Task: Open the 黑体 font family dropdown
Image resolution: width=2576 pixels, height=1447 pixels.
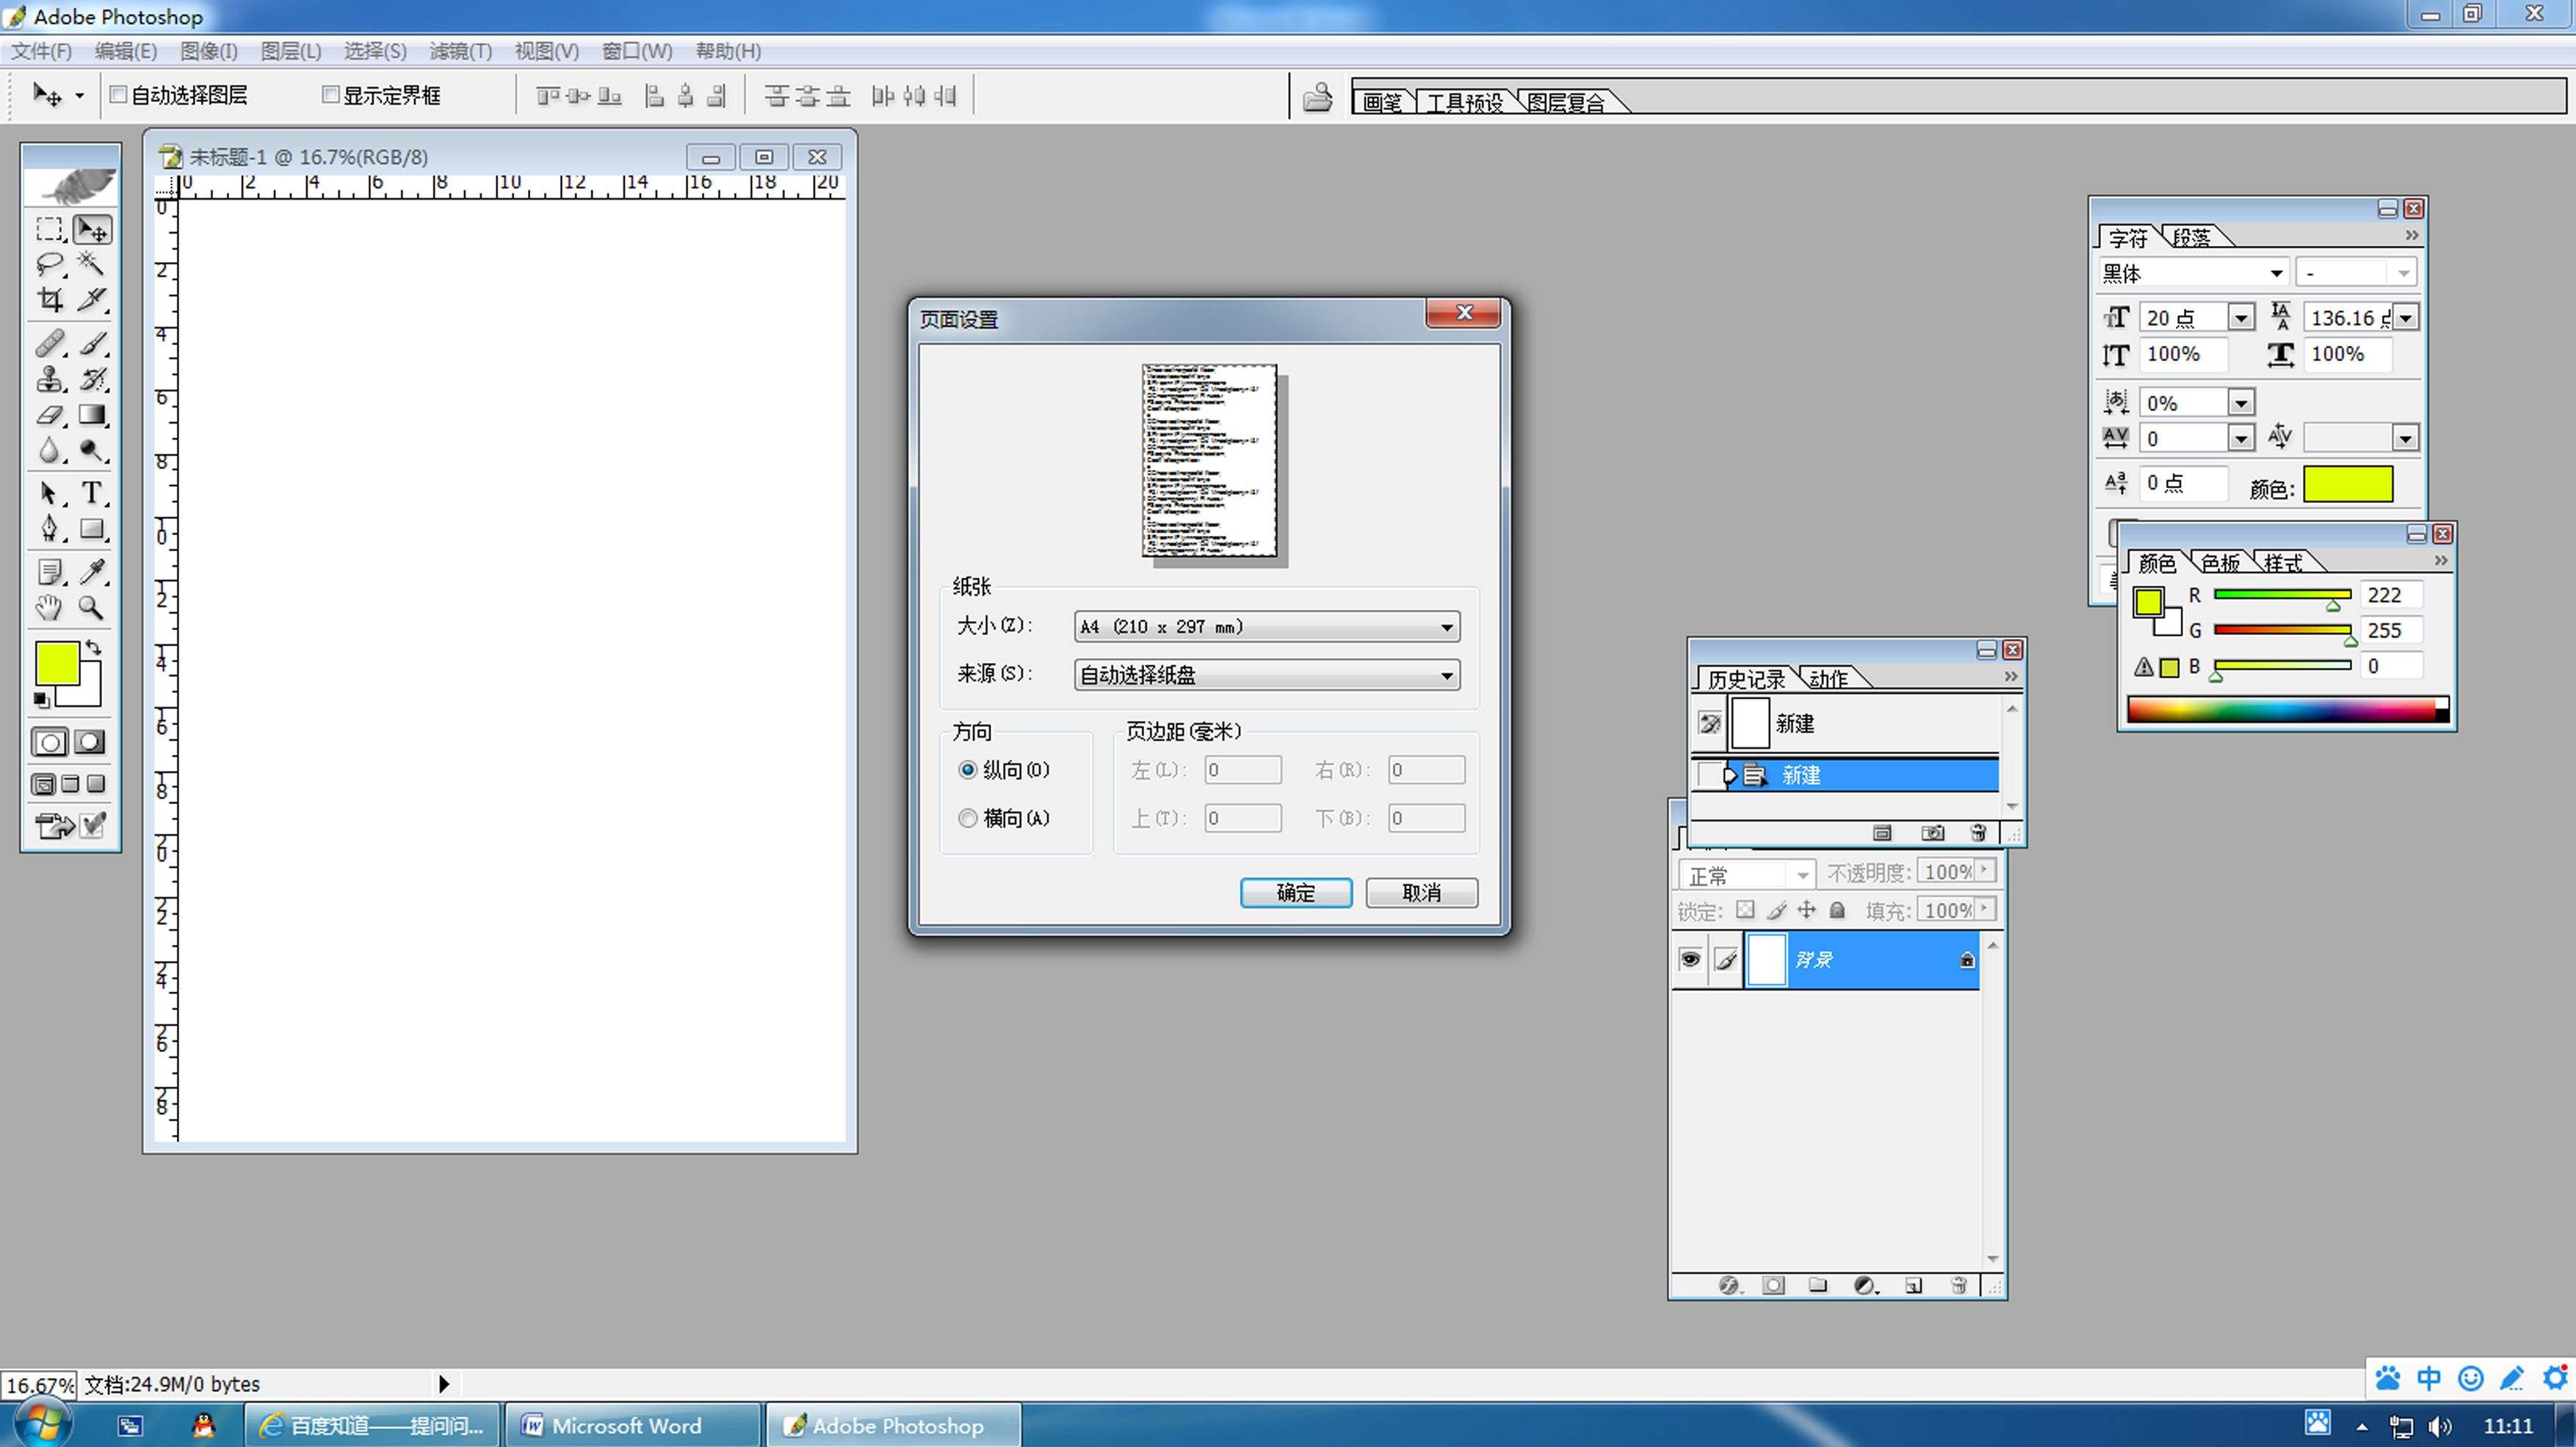Action: [2276, 273]
